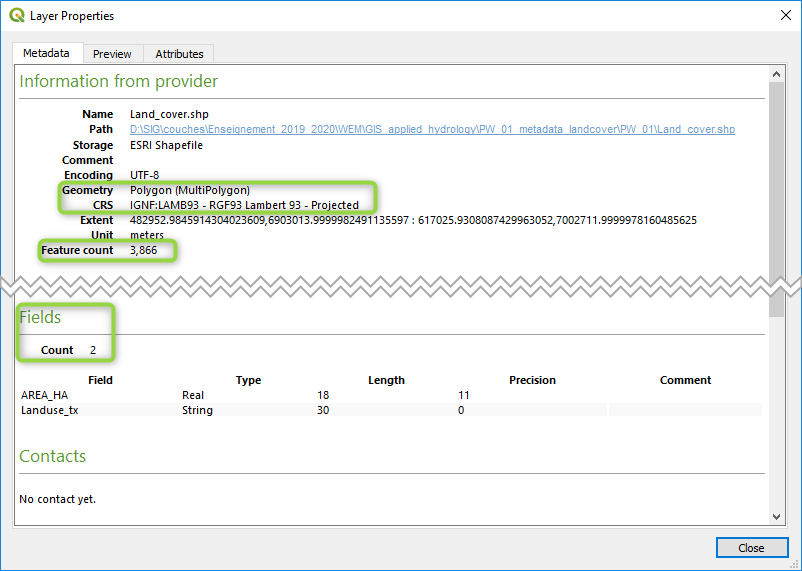Click the Field column header
The image size is (802, 571).
pyautogui.click(x=100, y=380)
